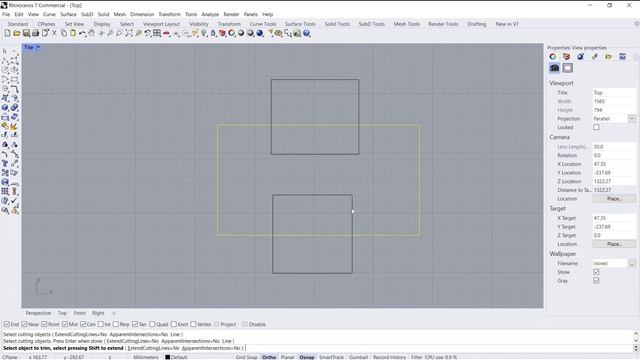Open the Projection dropdown arrow

click(x=632, y=118)
